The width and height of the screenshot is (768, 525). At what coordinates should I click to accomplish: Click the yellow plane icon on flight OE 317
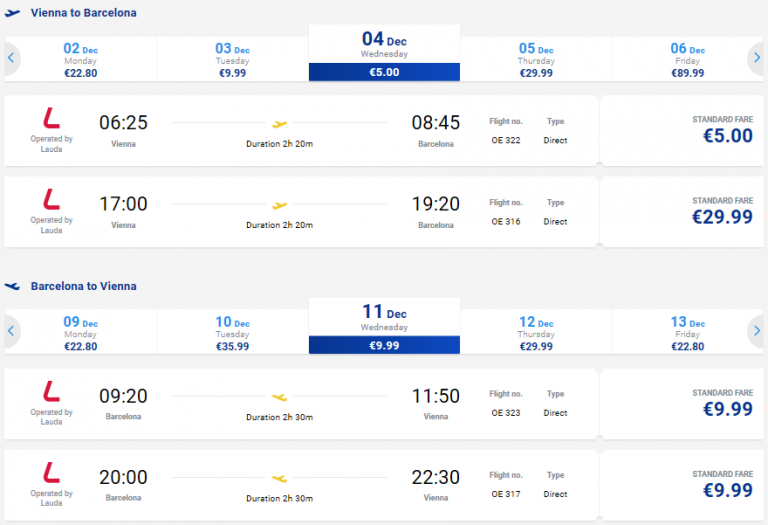click(x=280, y=478)
